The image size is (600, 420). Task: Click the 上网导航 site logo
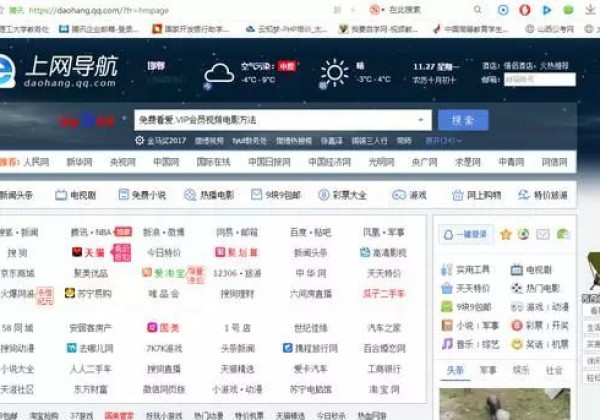[x=59, y=72]
